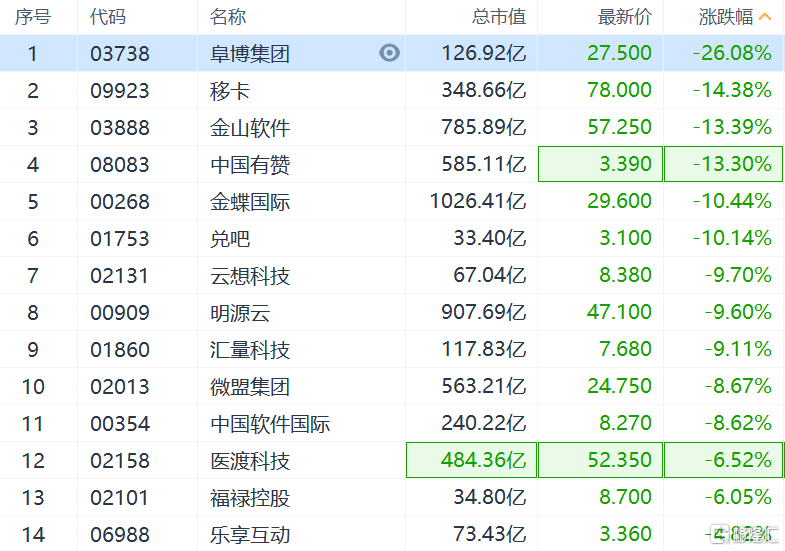The width and height of the screenshot is (785, 551).
Task: Select stock code 09923
Action: 120,91
